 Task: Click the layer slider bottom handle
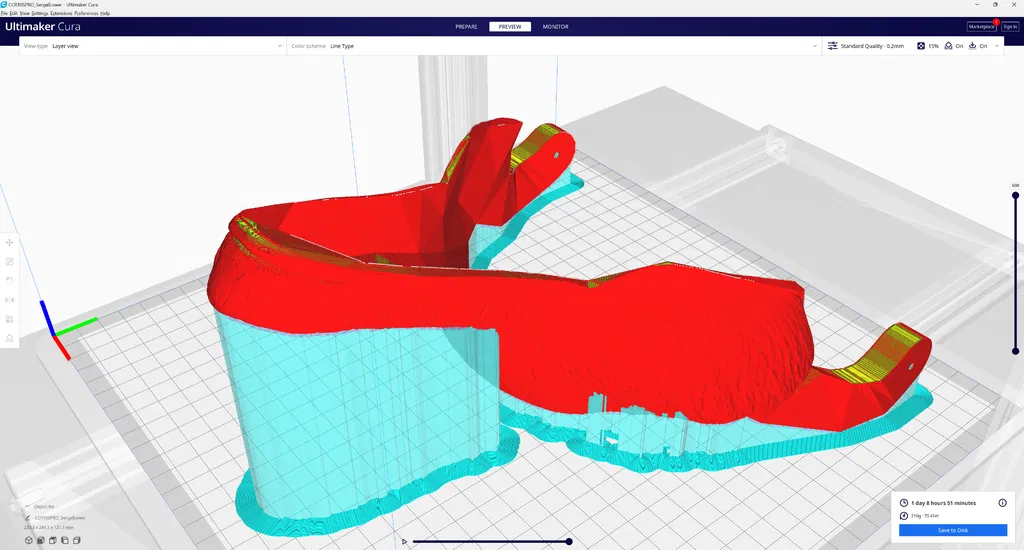tap(1016, 351)
